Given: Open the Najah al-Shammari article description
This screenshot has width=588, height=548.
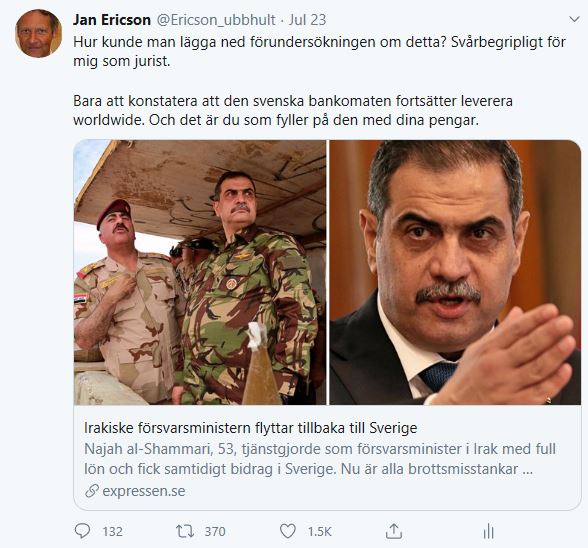Looking at the screenshot, I should [x=320, y=459].
